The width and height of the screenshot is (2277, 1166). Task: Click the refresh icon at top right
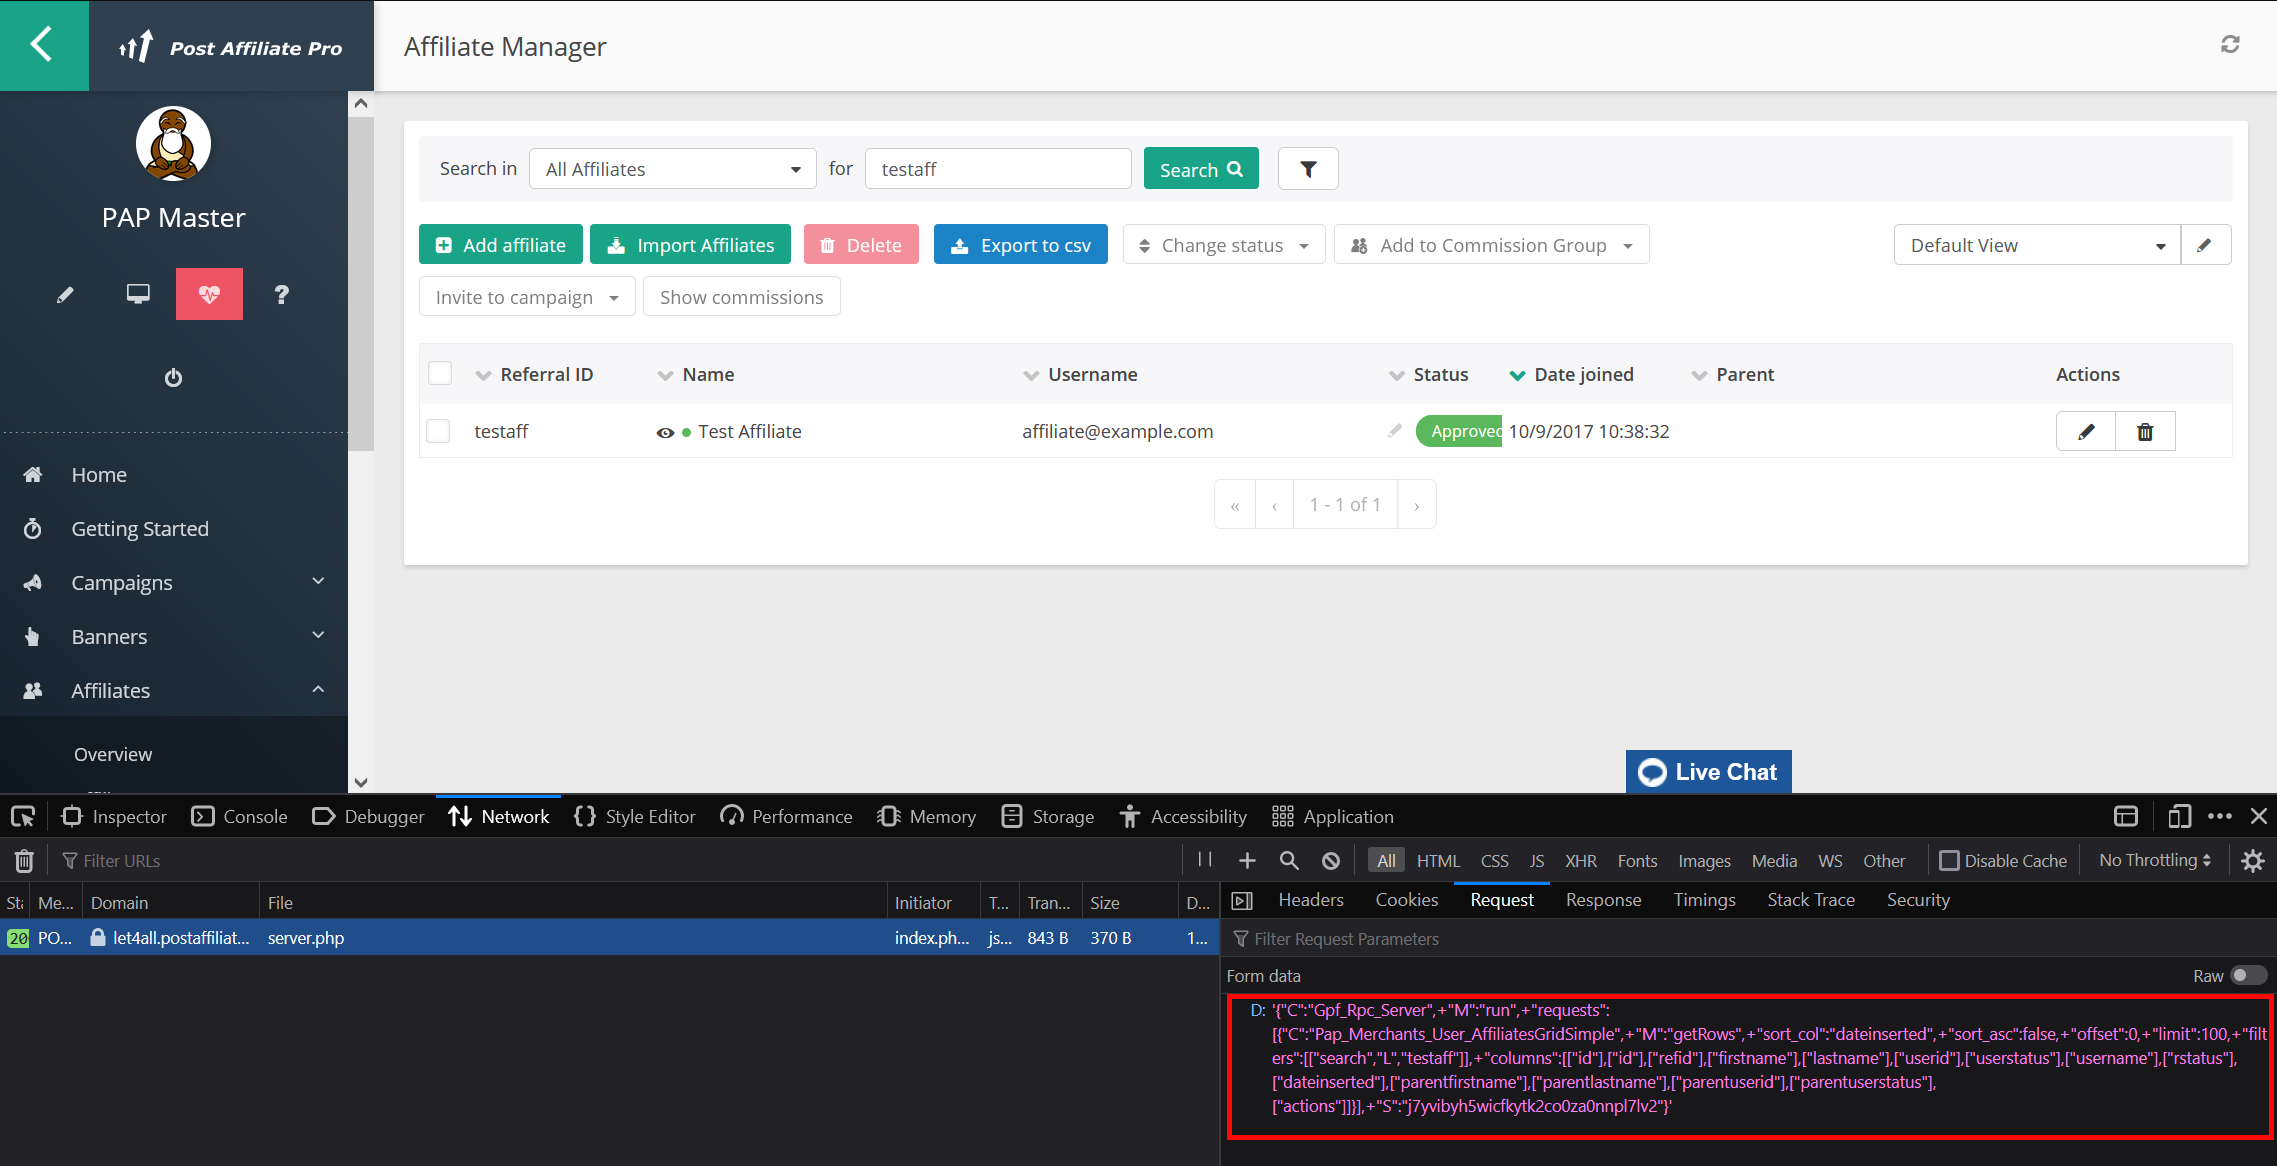coord(2230,45)
